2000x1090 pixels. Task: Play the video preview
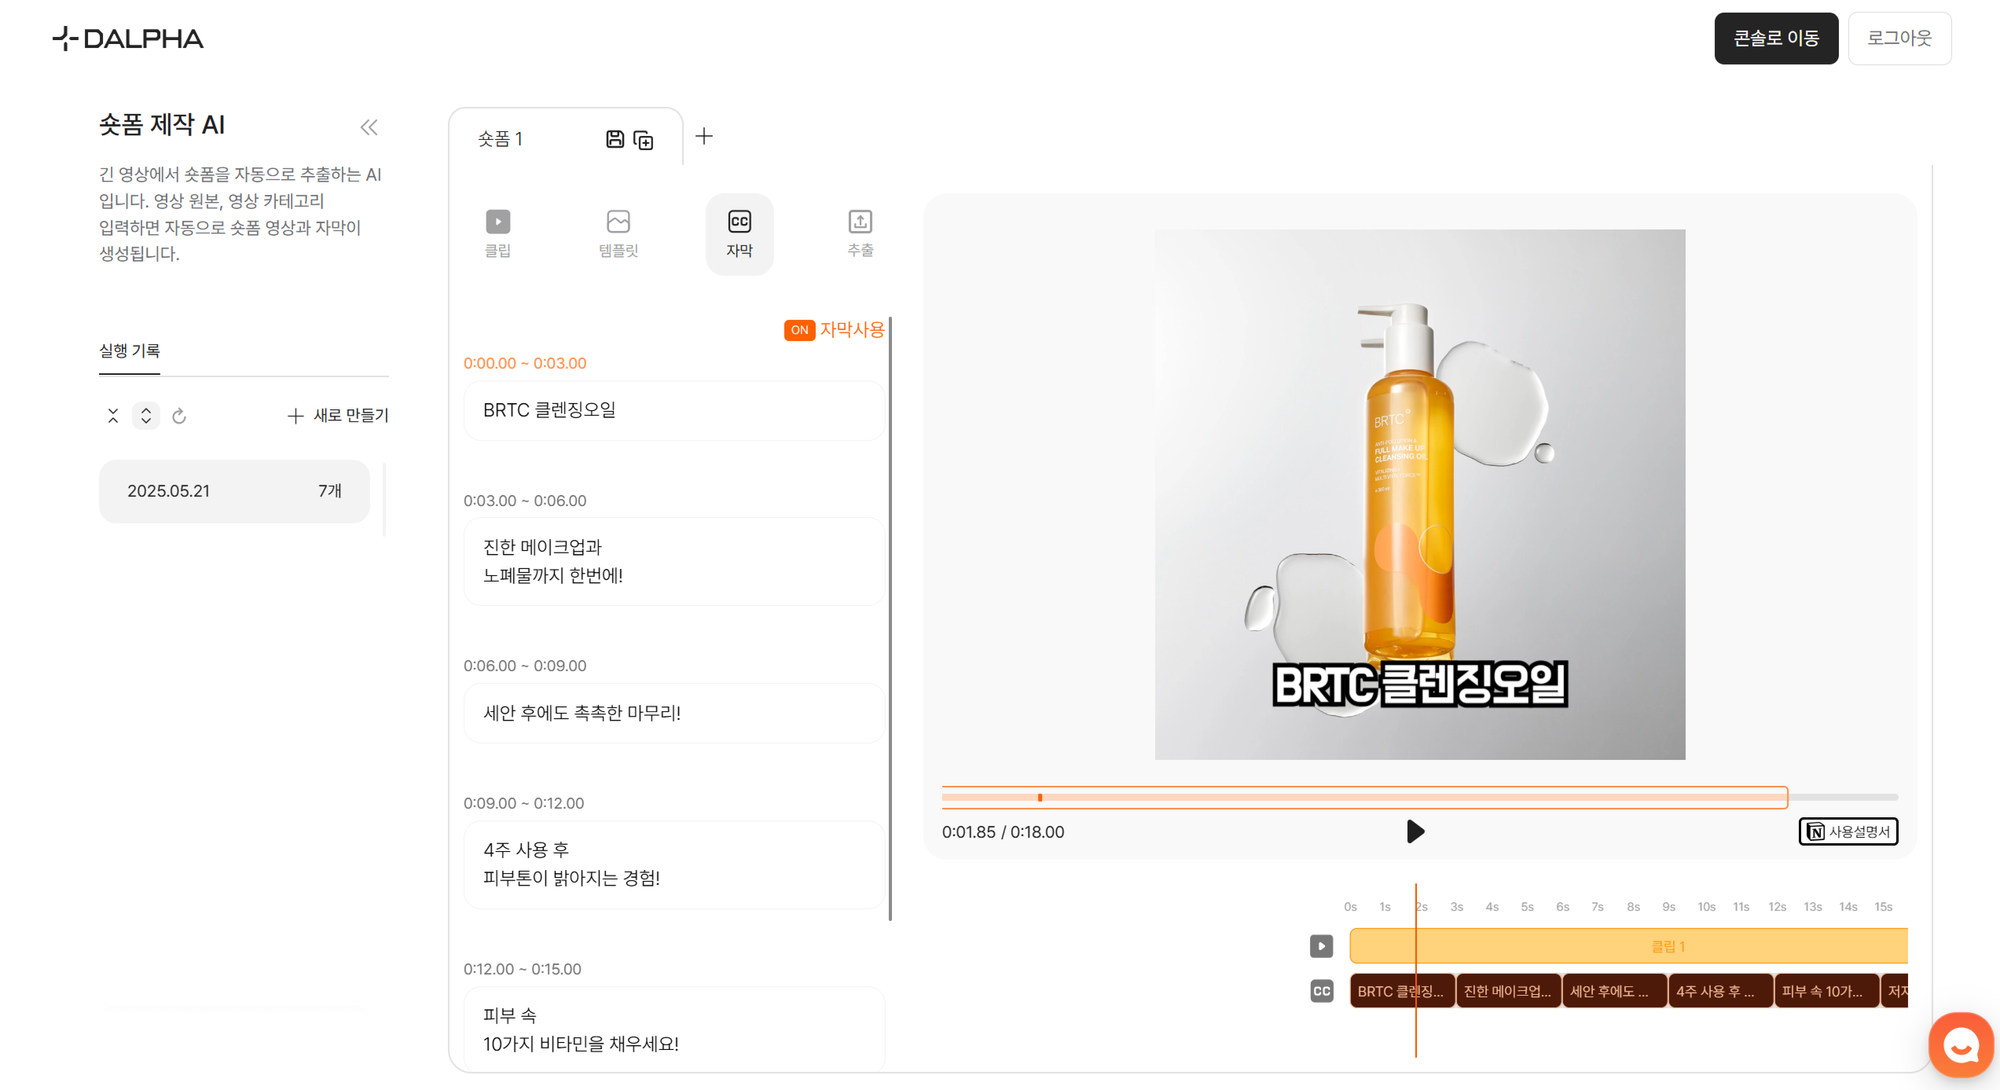pyautogui.click(x=1415, y=831)
